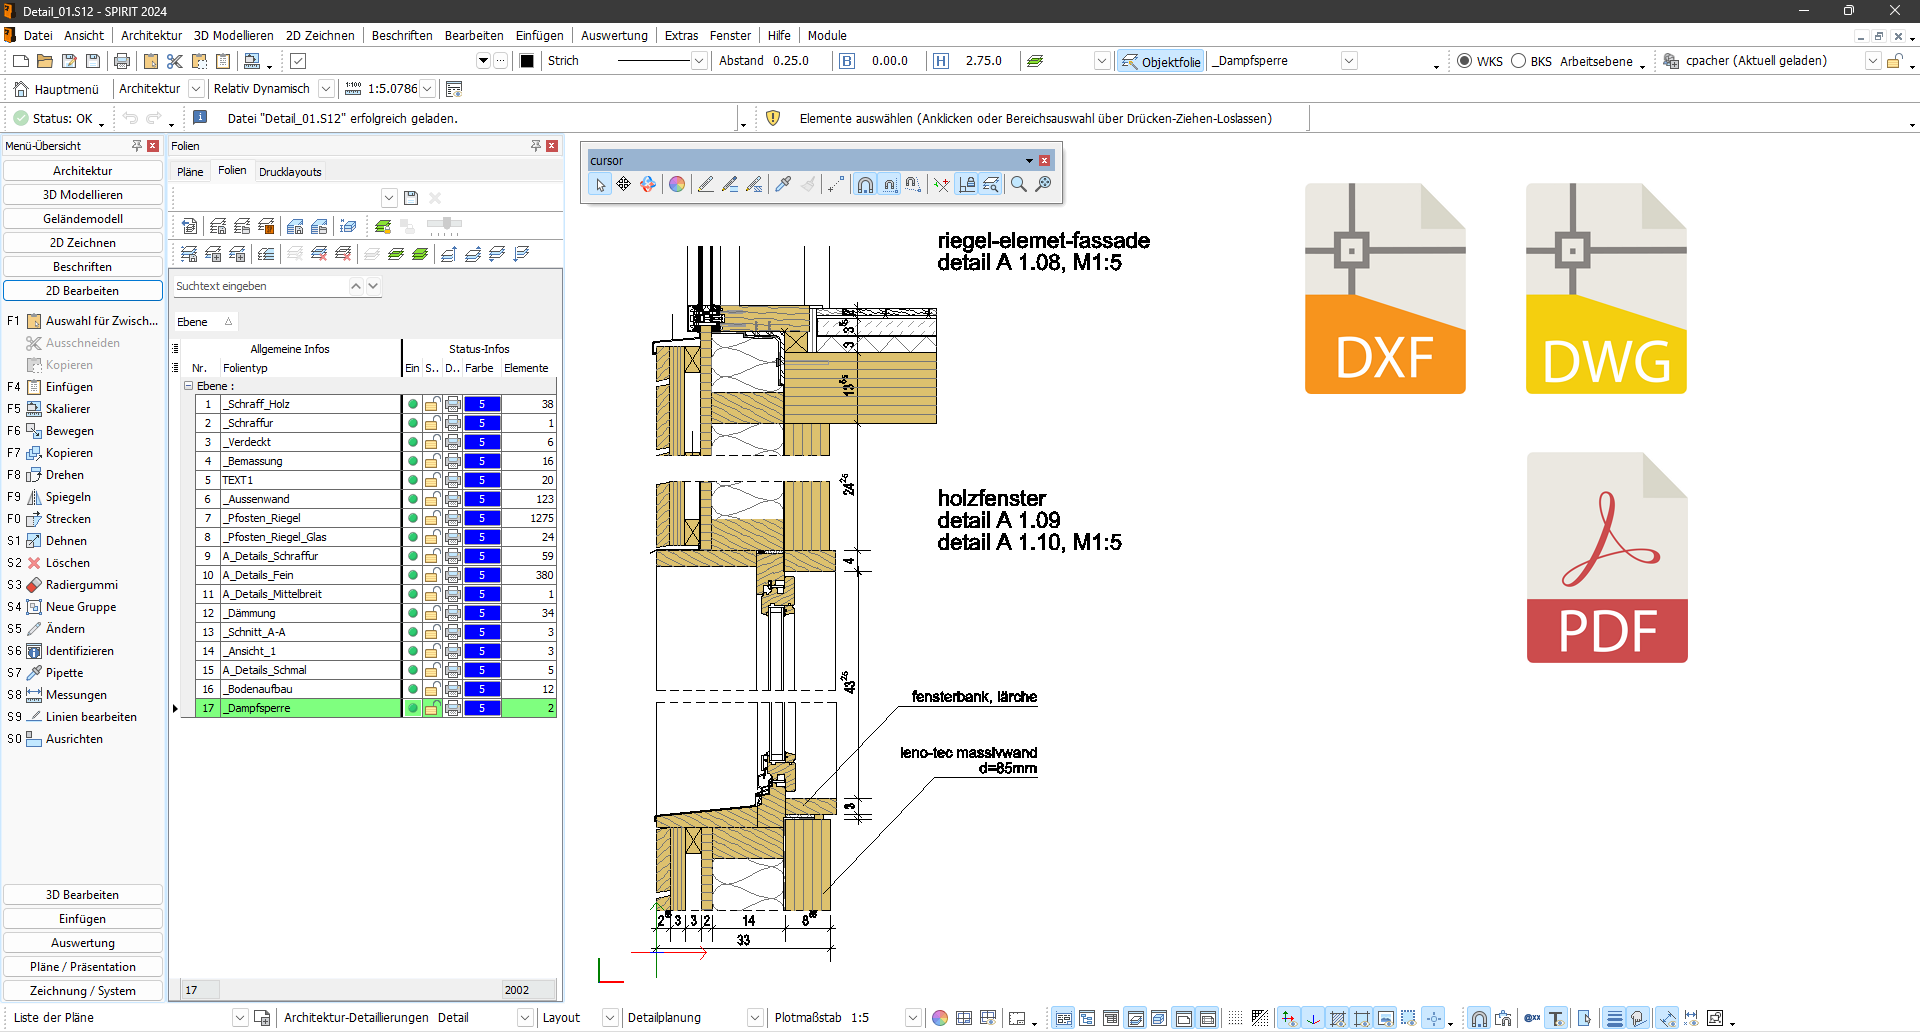
Task: Open the Plotmaßstab 1:5 dropdown
Action: point(913,1017)
